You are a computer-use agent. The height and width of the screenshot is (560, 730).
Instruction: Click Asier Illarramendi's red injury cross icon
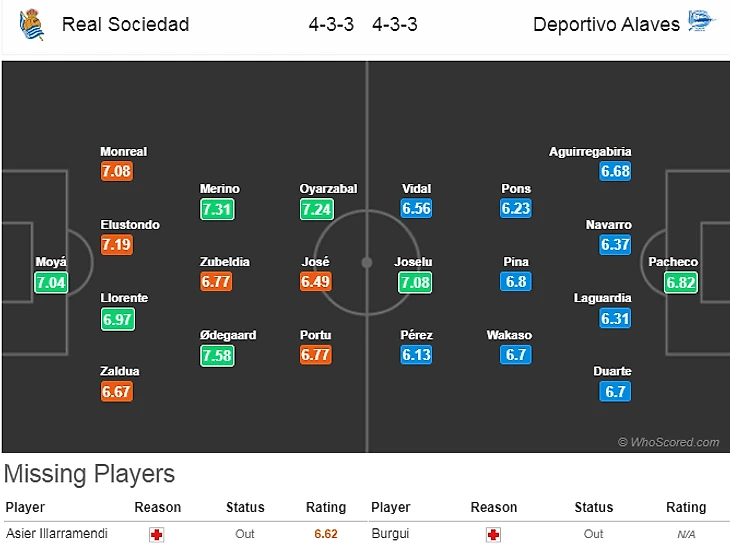pyautogui.click(x=157, y=534)
